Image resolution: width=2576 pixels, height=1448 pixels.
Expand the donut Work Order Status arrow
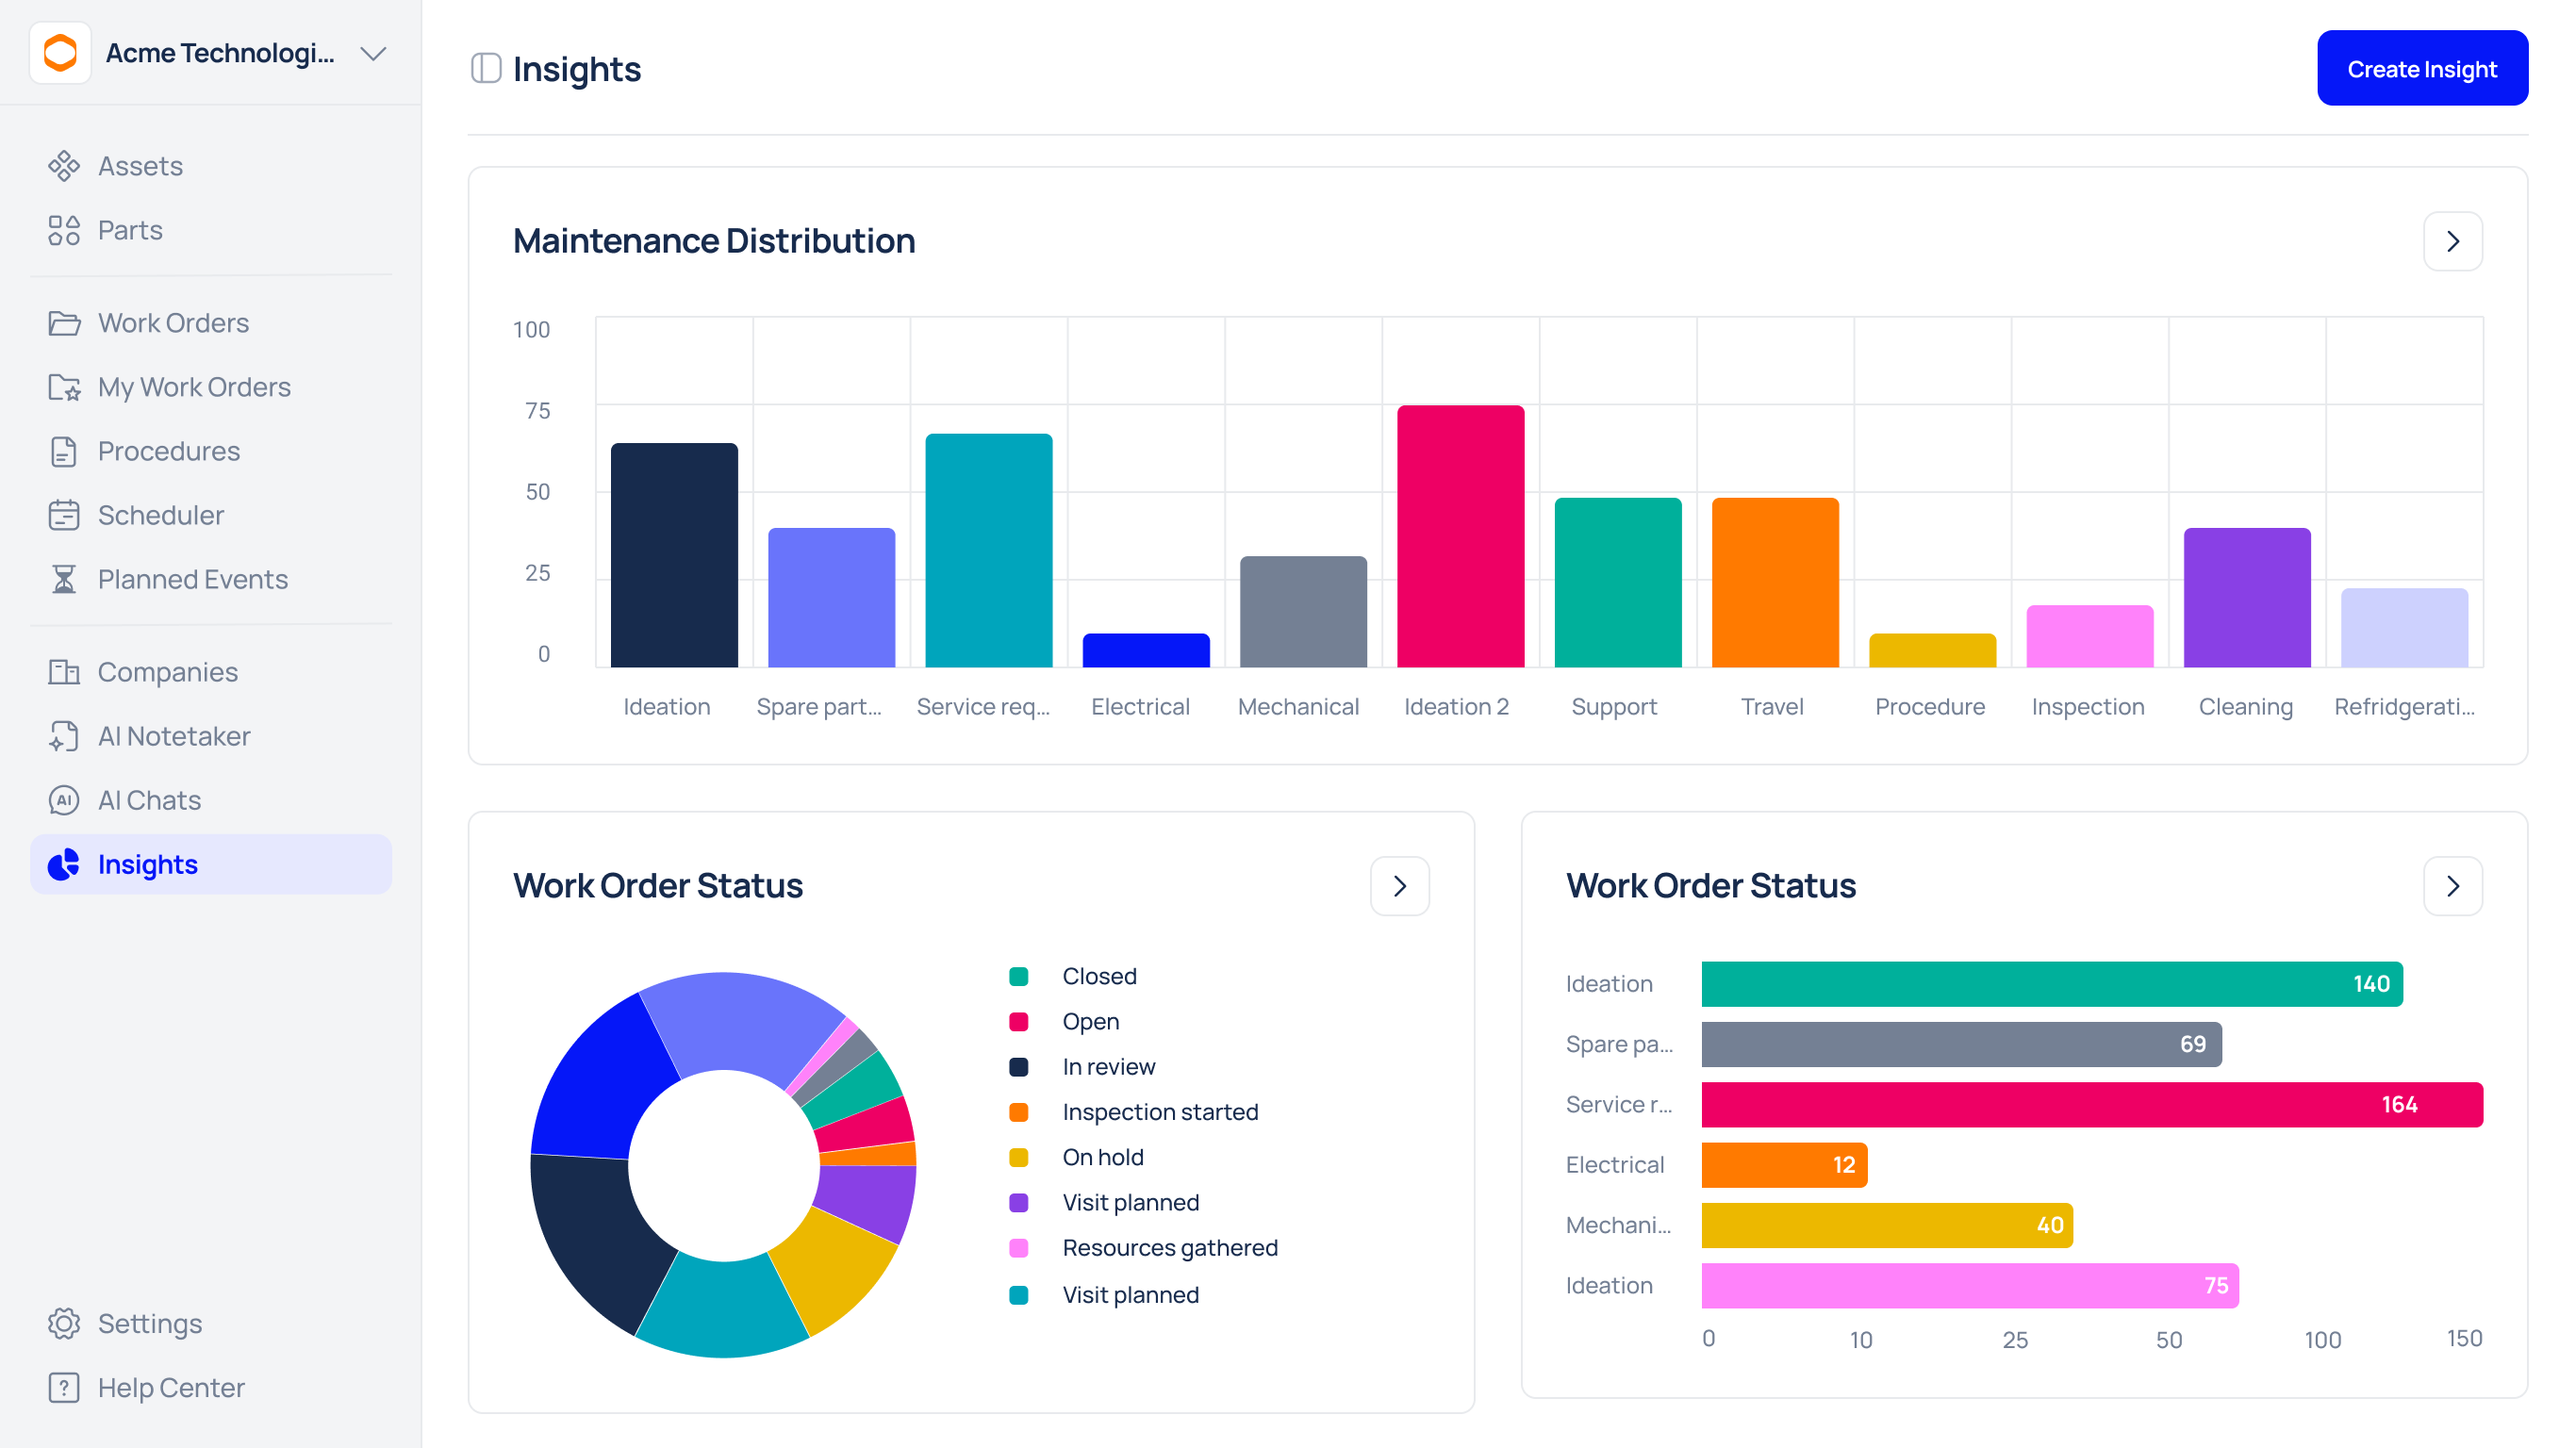(x=1399, y=886)
